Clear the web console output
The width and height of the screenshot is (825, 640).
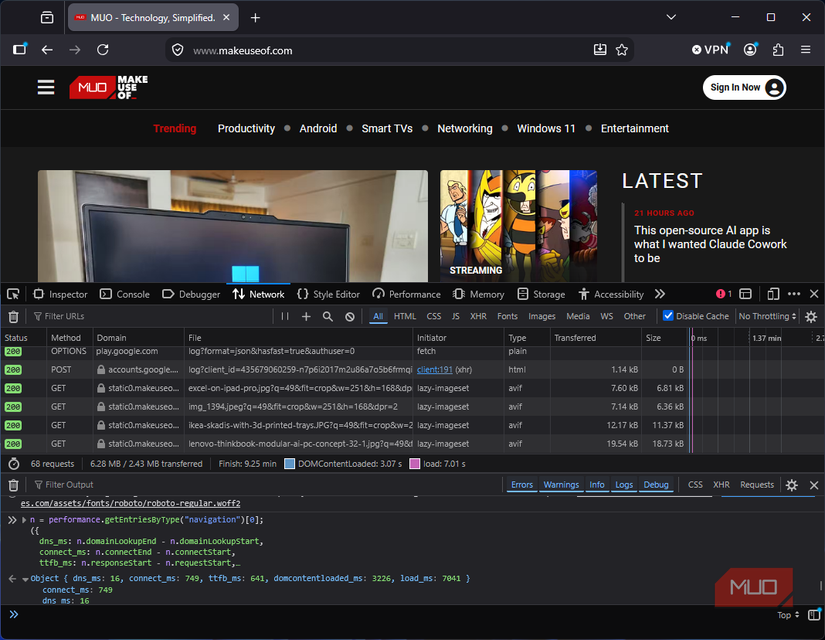pos(13,485)
